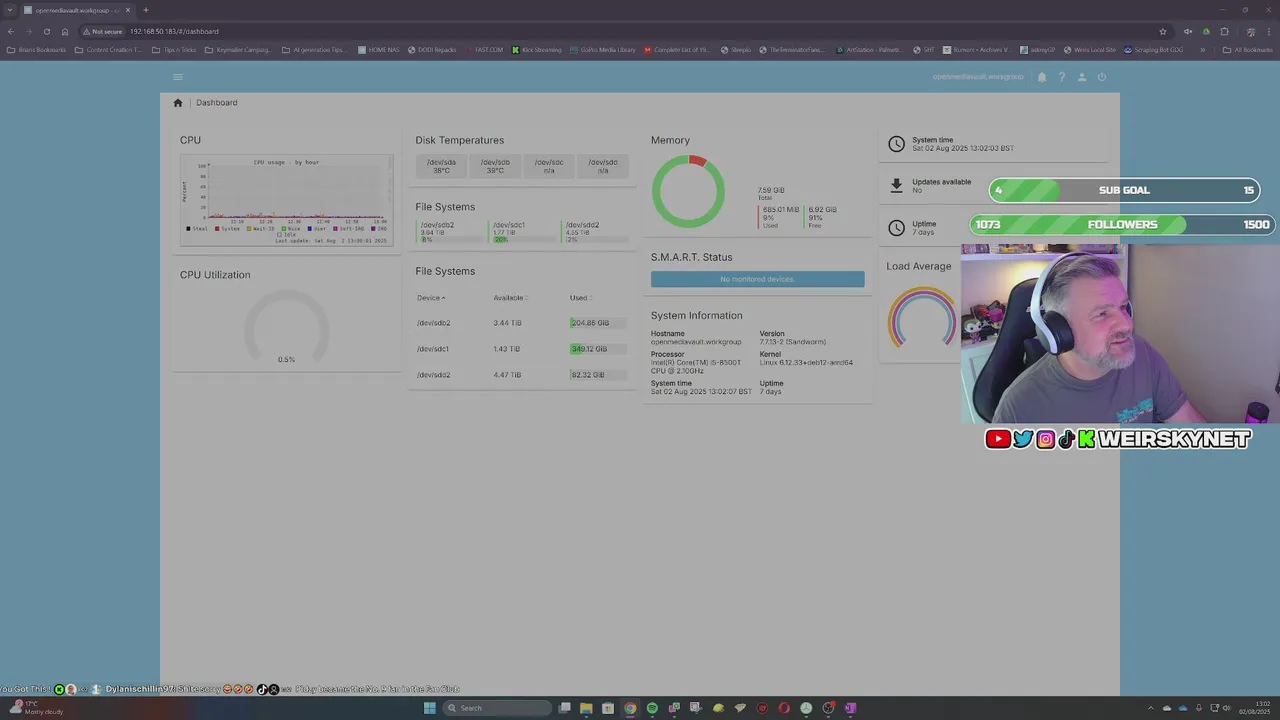The image size is (1280, 720).
Task: Sort table by the Device column
Action: [x=431, y=298]
